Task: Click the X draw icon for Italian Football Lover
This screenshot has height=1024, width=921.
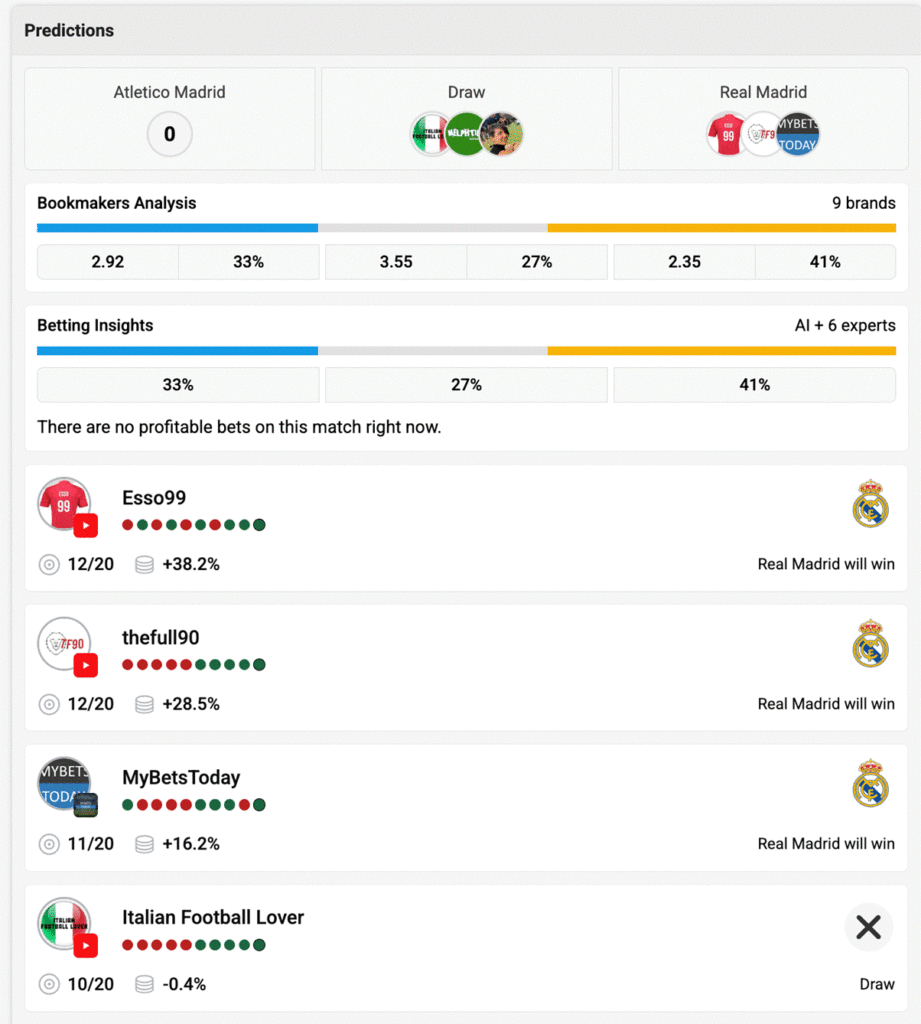Action: coord(868,927)
